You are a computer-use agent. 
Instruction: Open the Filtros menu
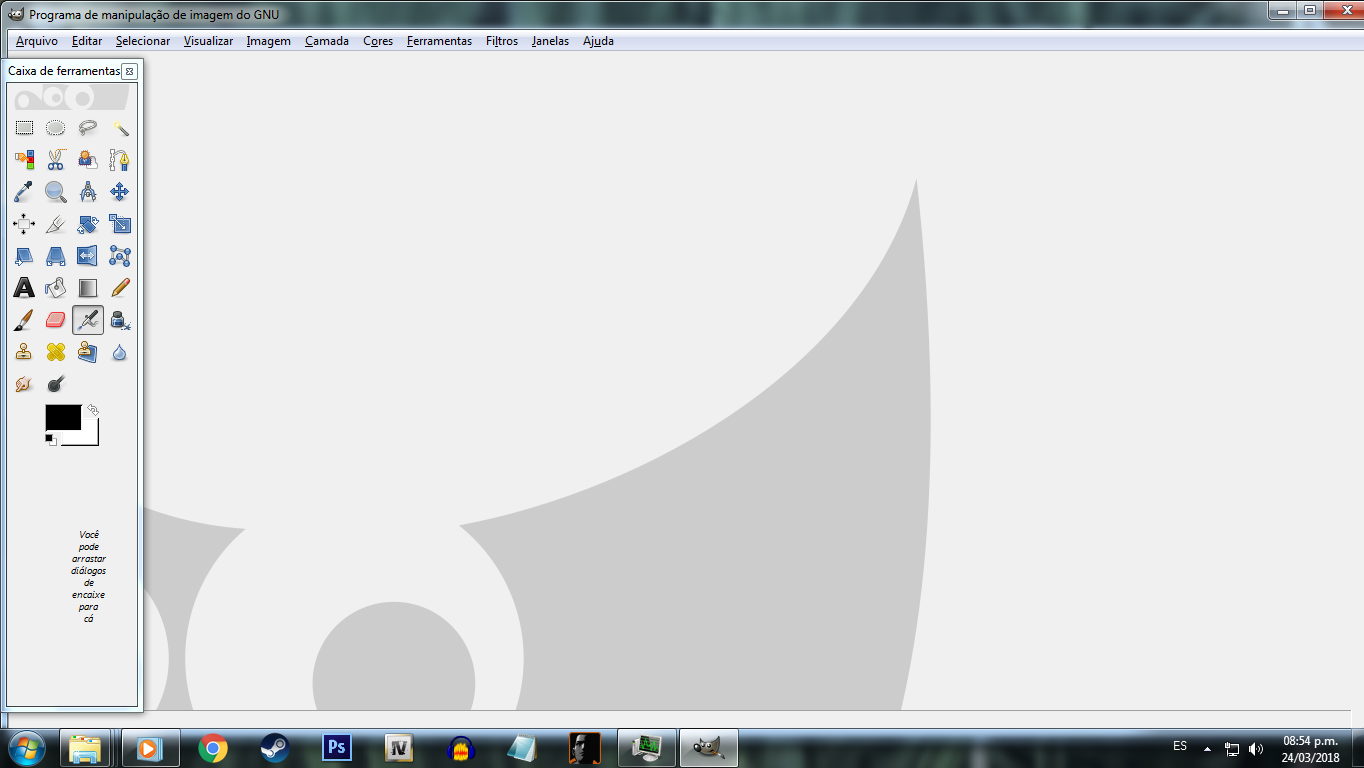(x=502, y=41)
